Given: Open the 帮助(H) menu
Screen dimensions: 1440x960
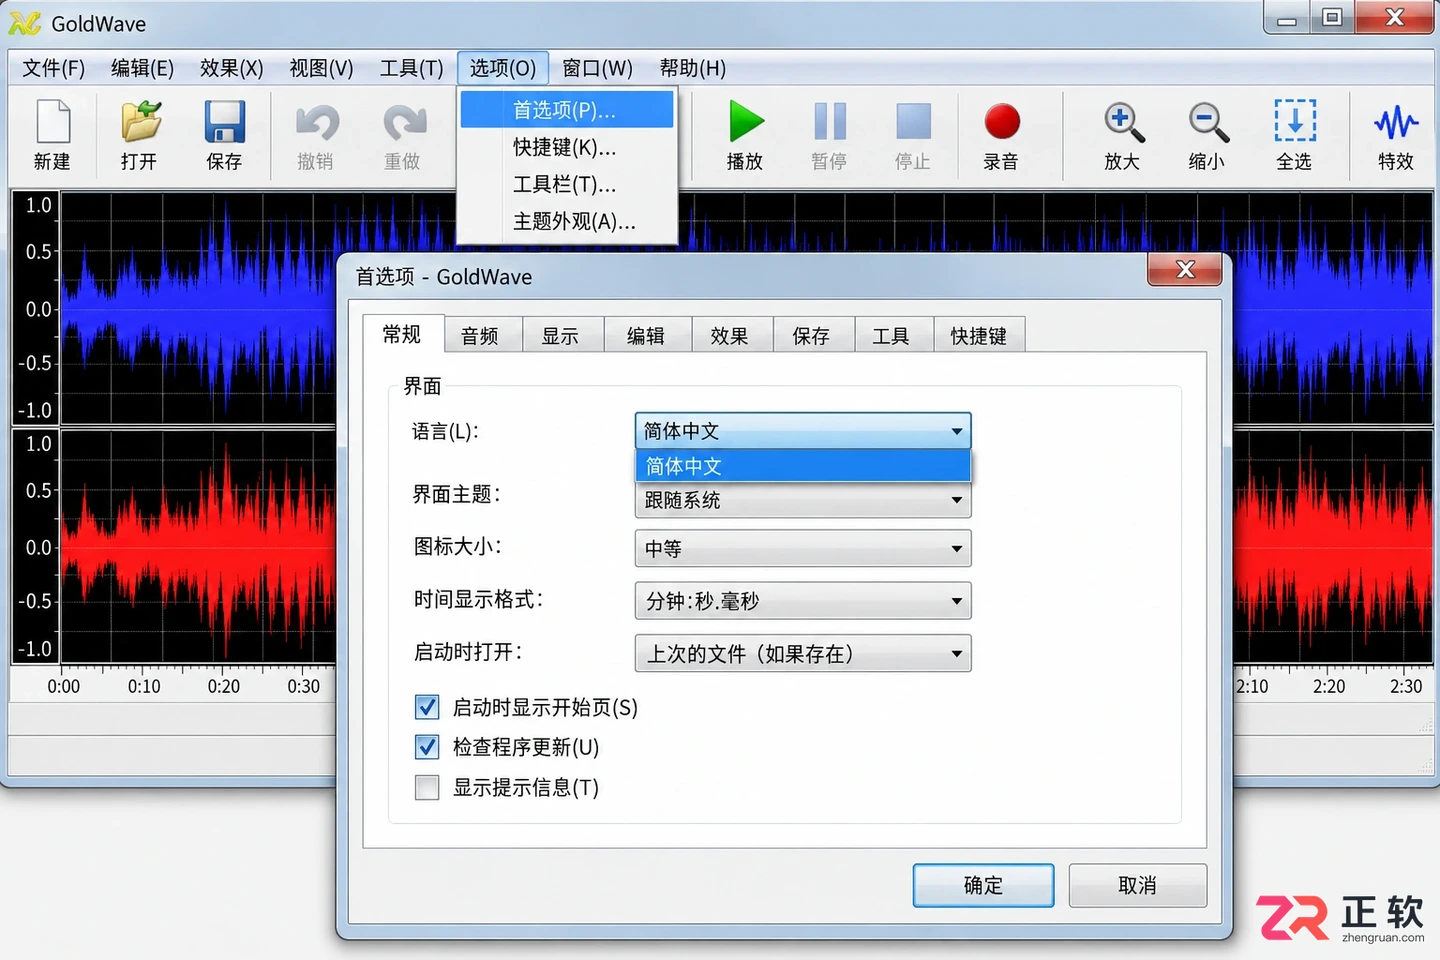Looking at the screenshot, I should pyautogui.click(x=692, y=68).
